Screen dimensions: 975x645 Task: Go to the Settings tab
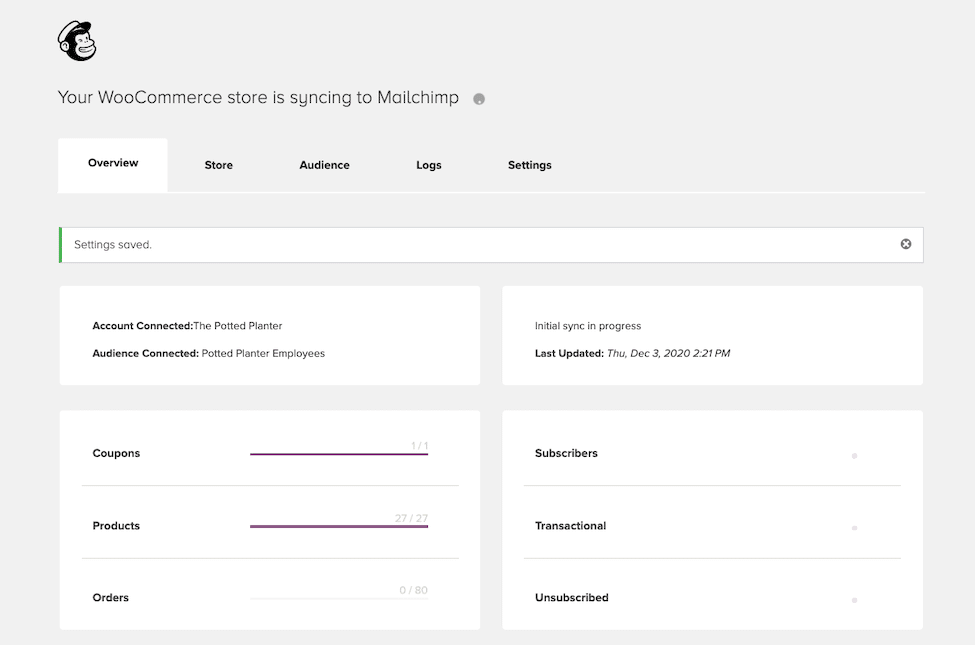coord(529,165)
